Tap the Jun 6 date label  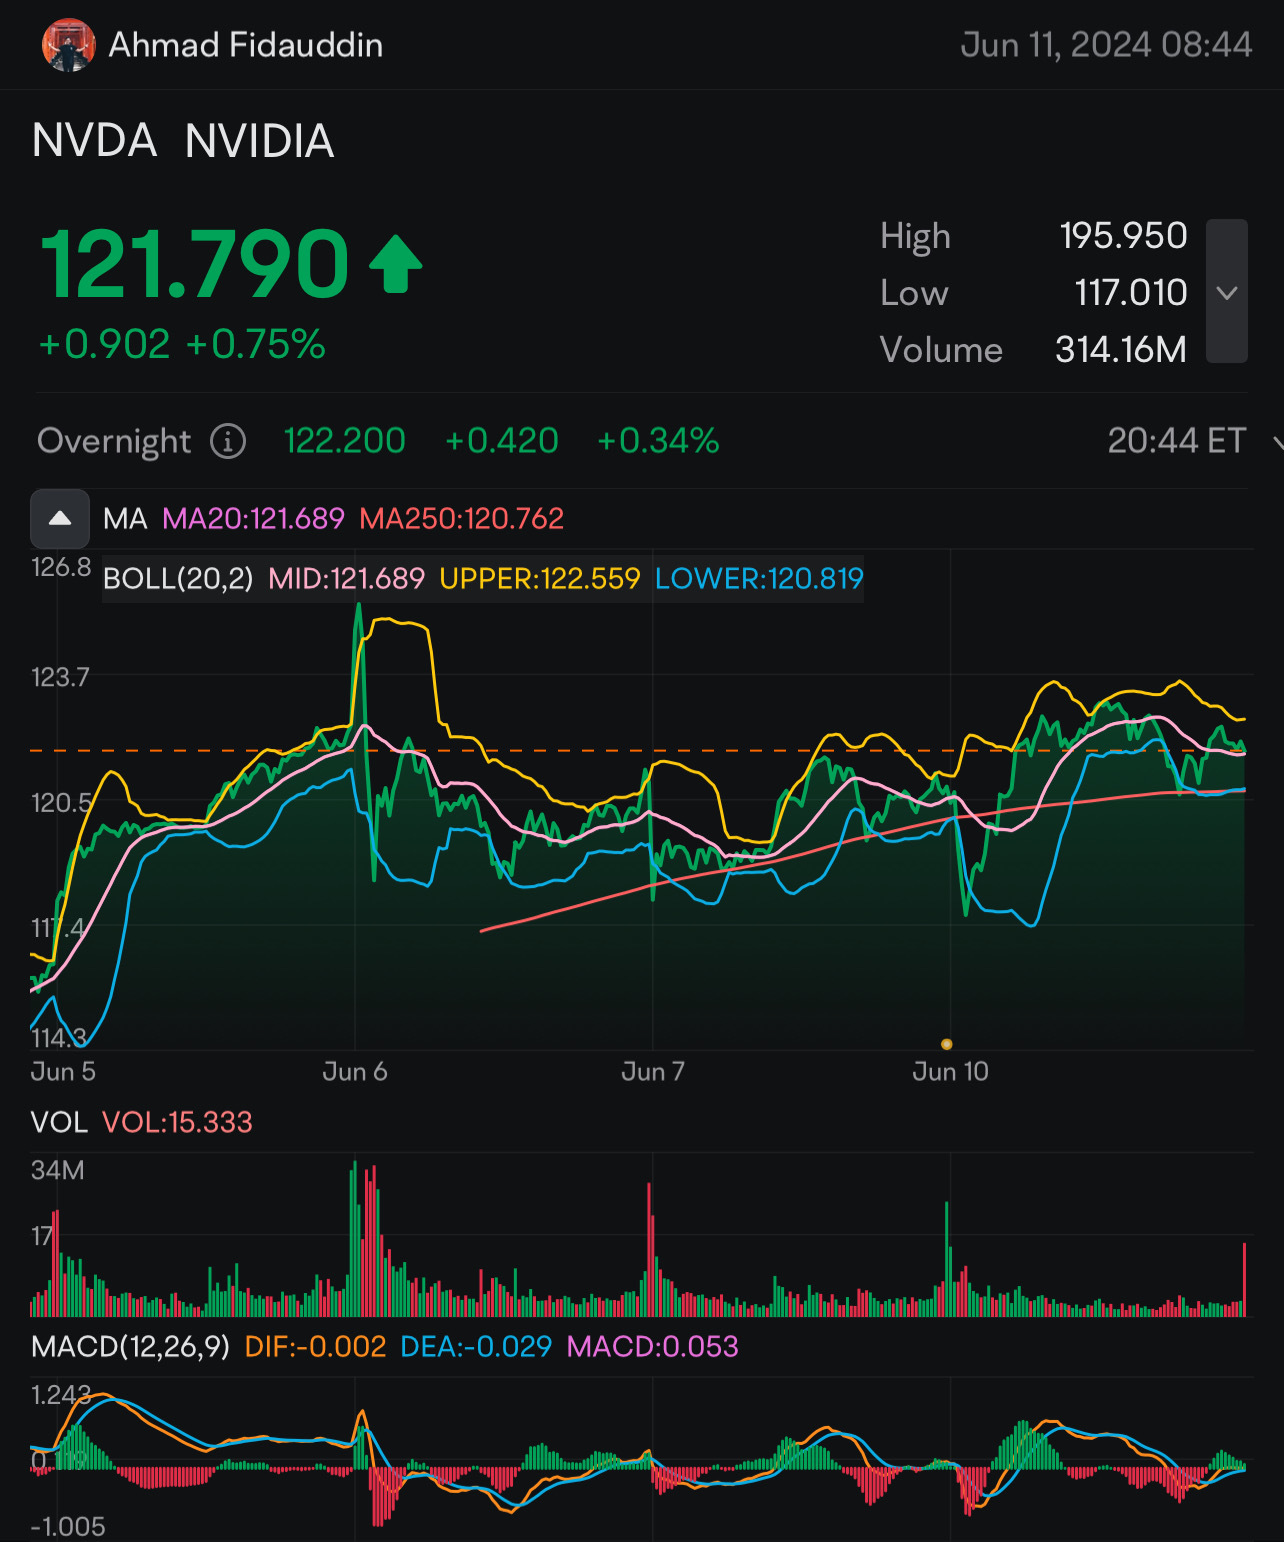355,1072
